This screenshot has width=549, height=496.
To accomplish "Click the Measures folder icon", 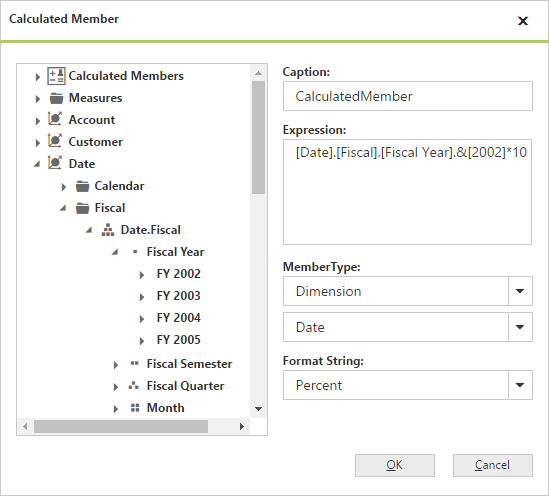I will (x=56, y=98).
